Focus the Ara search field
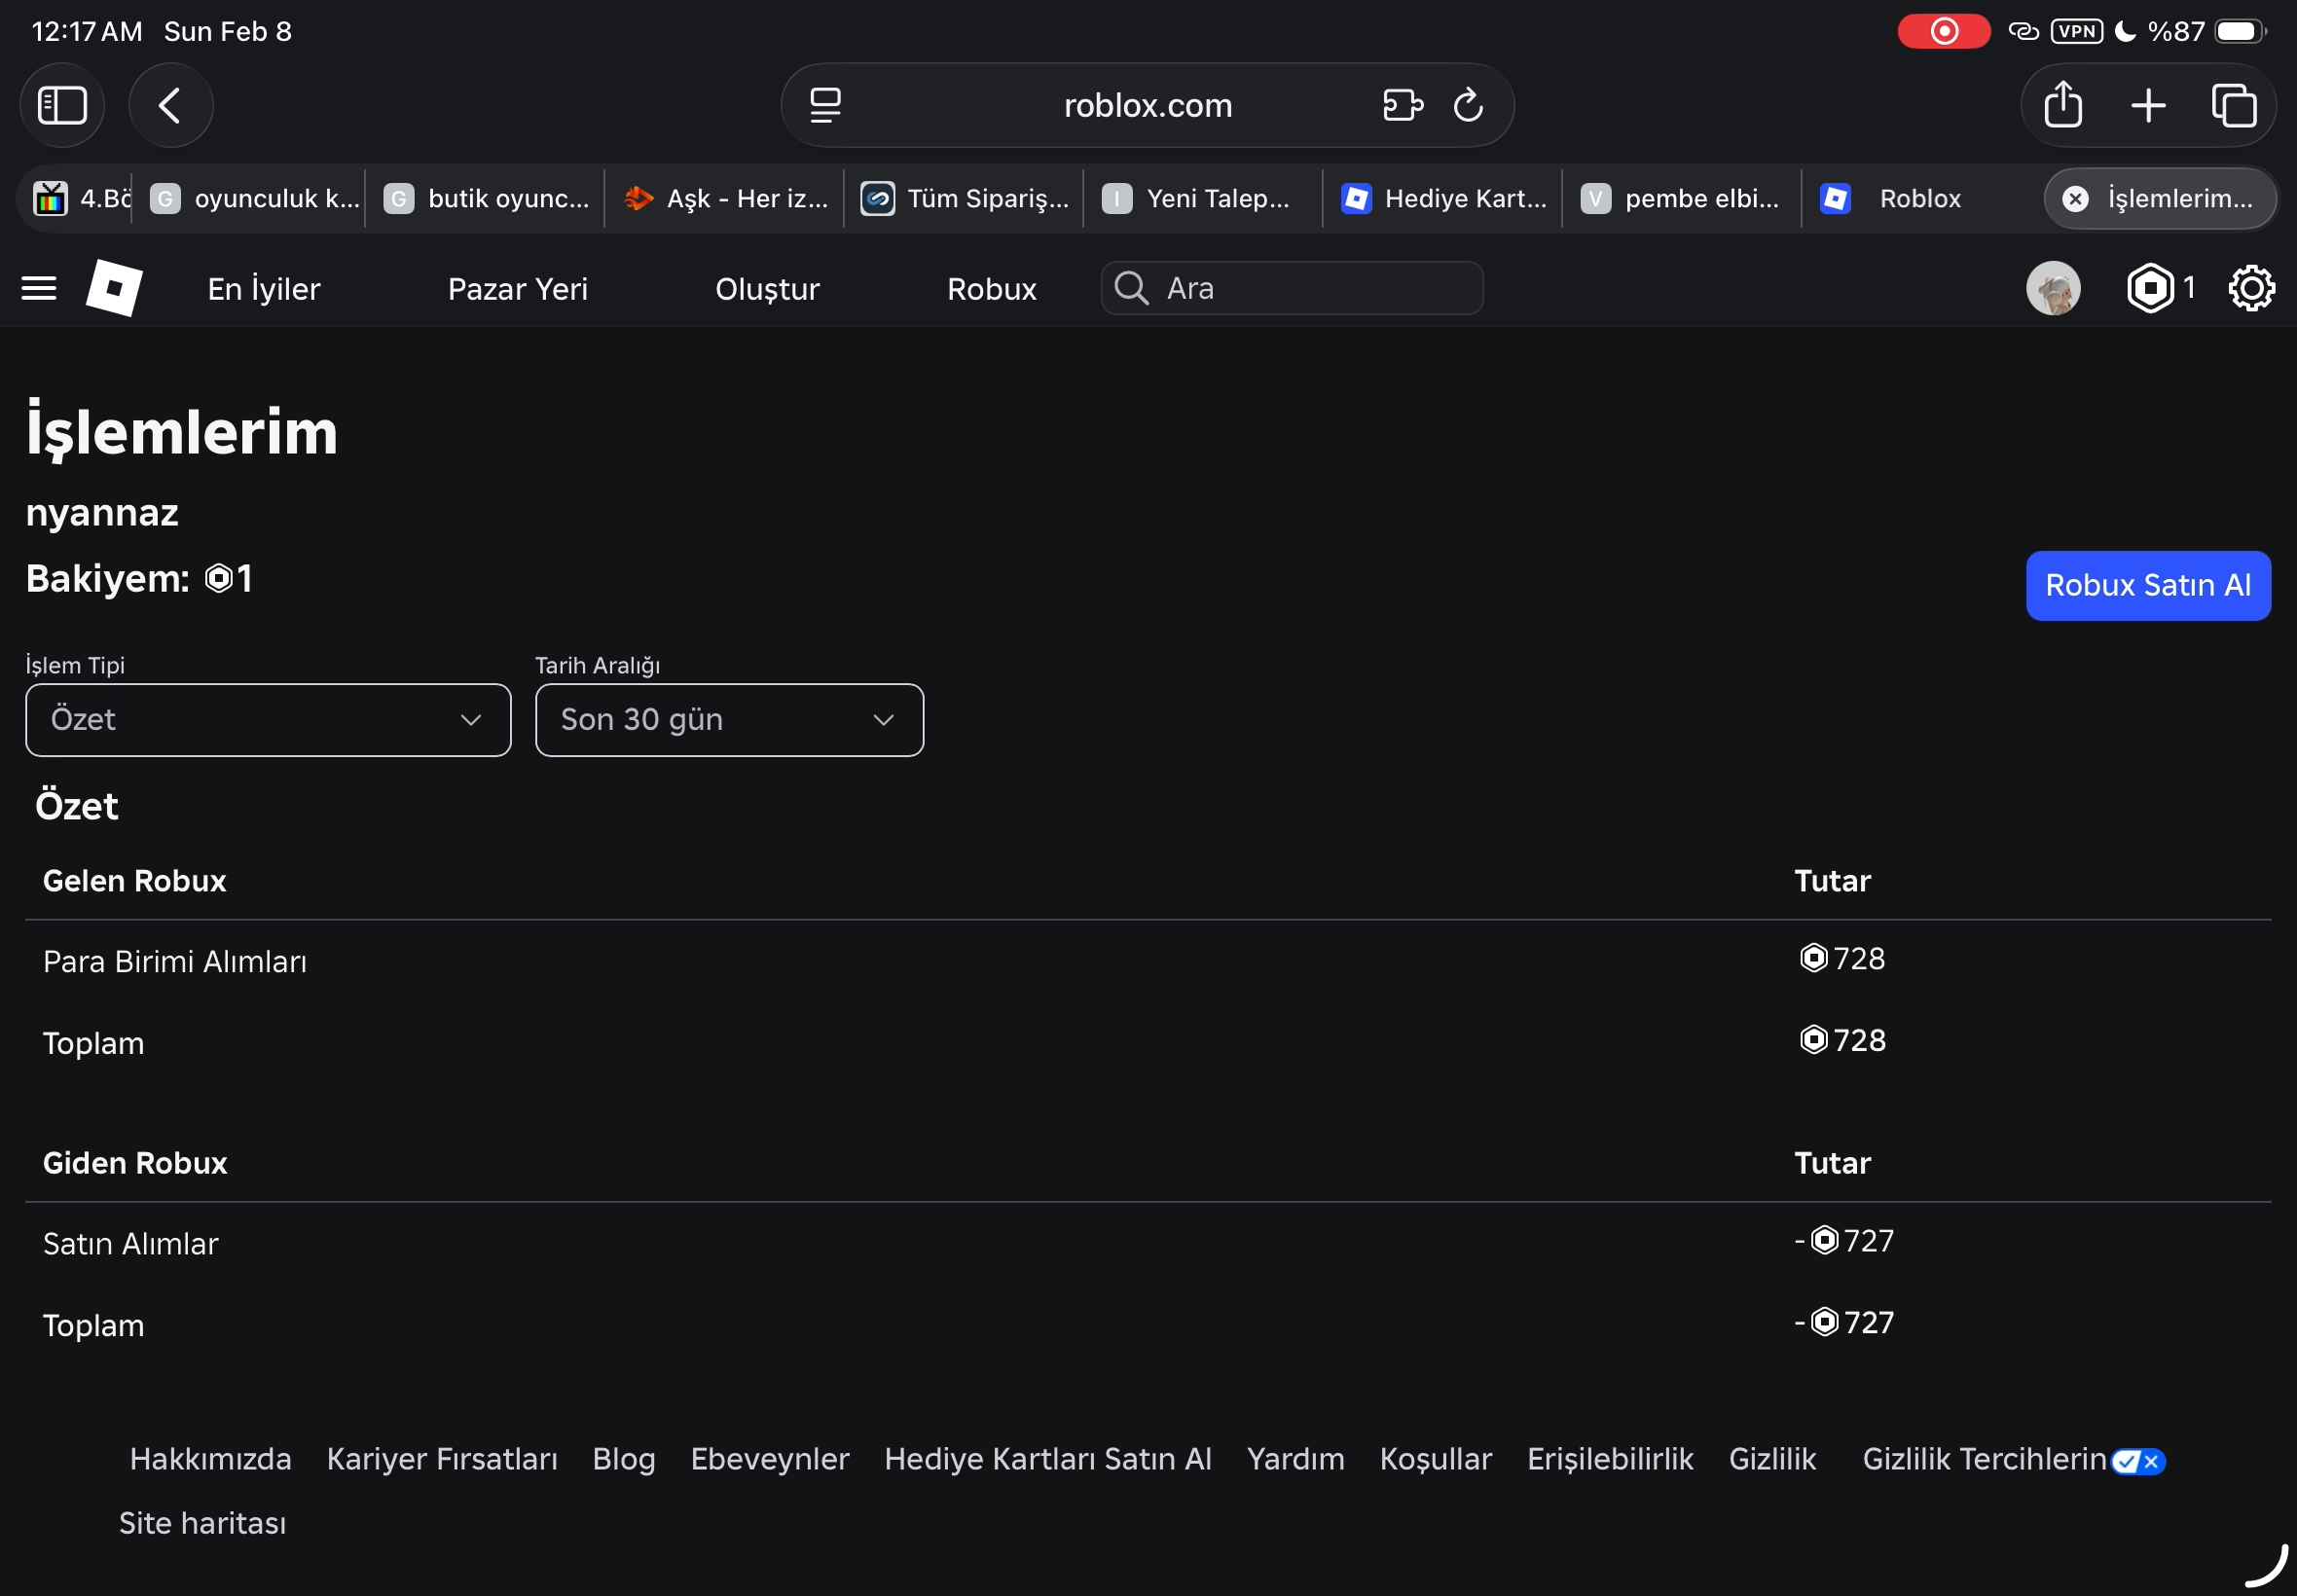 pos(1292,288)
